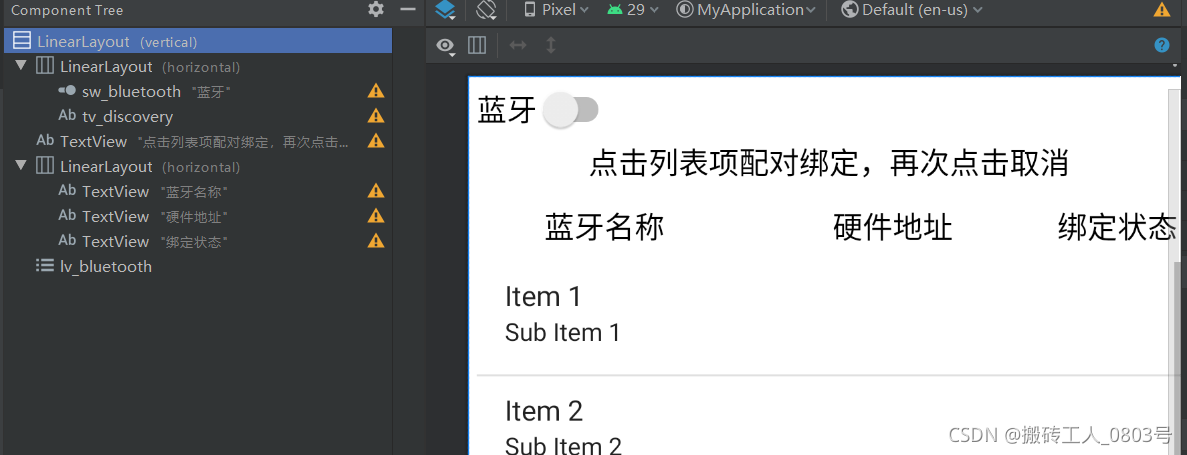Image resolution: width=1187 pixels, height=455 pixels.
Task: Click the warning icon beside "硬件地址" TextView
Action: click(x=375, y=216)
